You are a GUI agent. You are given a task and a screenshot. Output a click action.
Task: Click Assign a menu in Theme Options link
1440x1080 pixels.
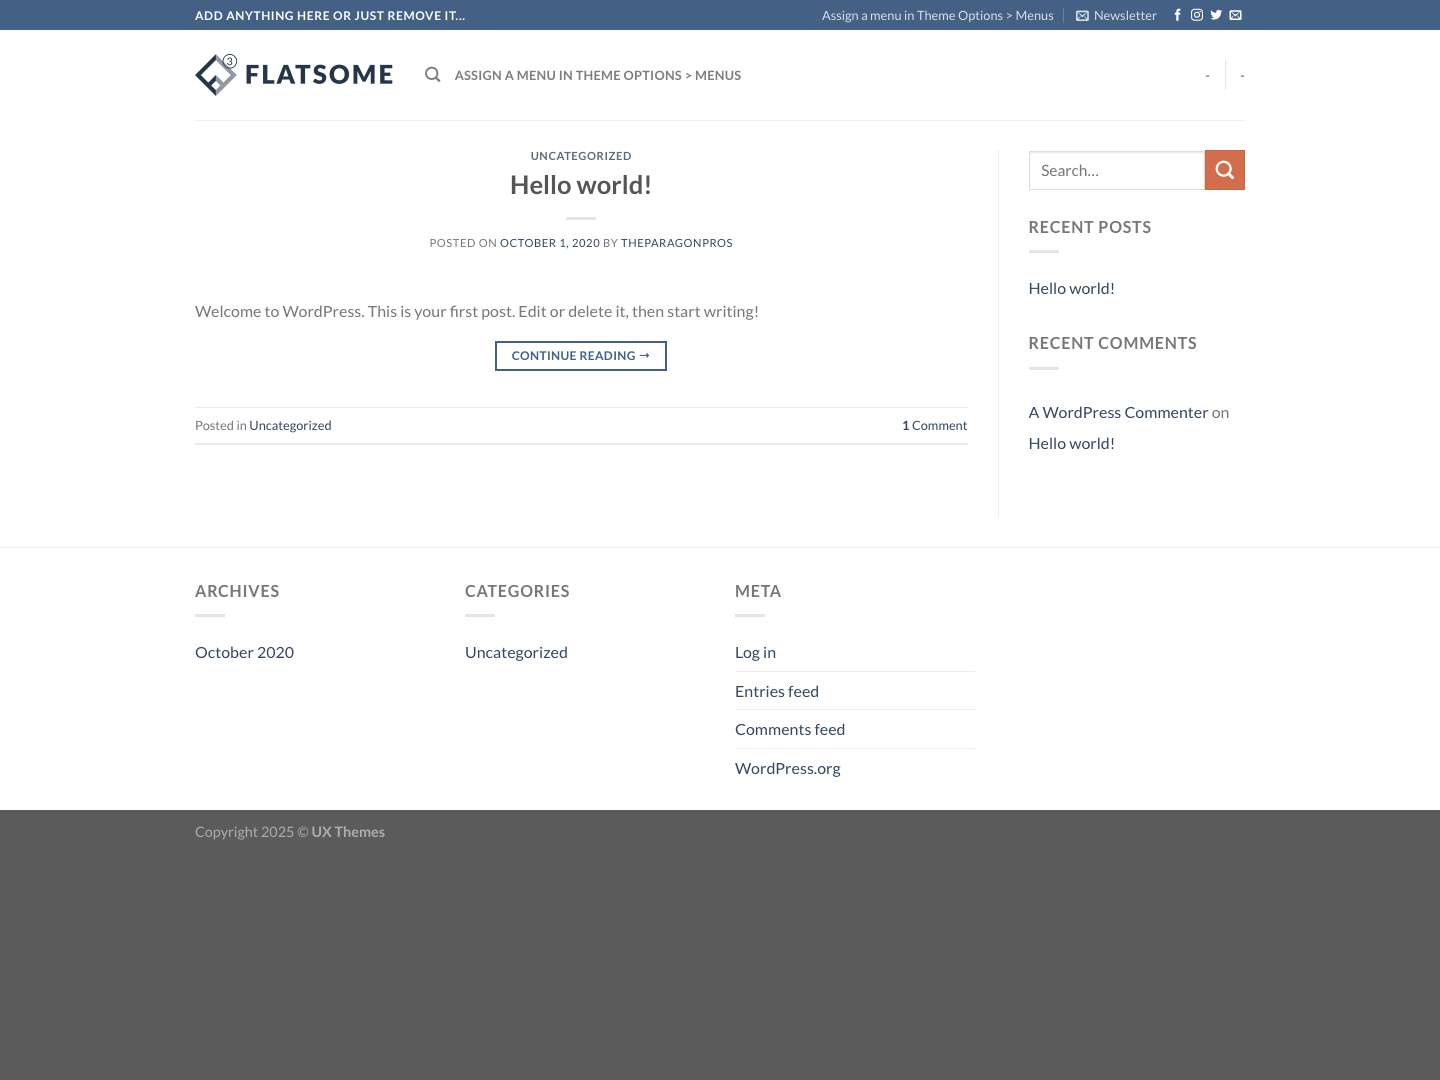point(937,15)
